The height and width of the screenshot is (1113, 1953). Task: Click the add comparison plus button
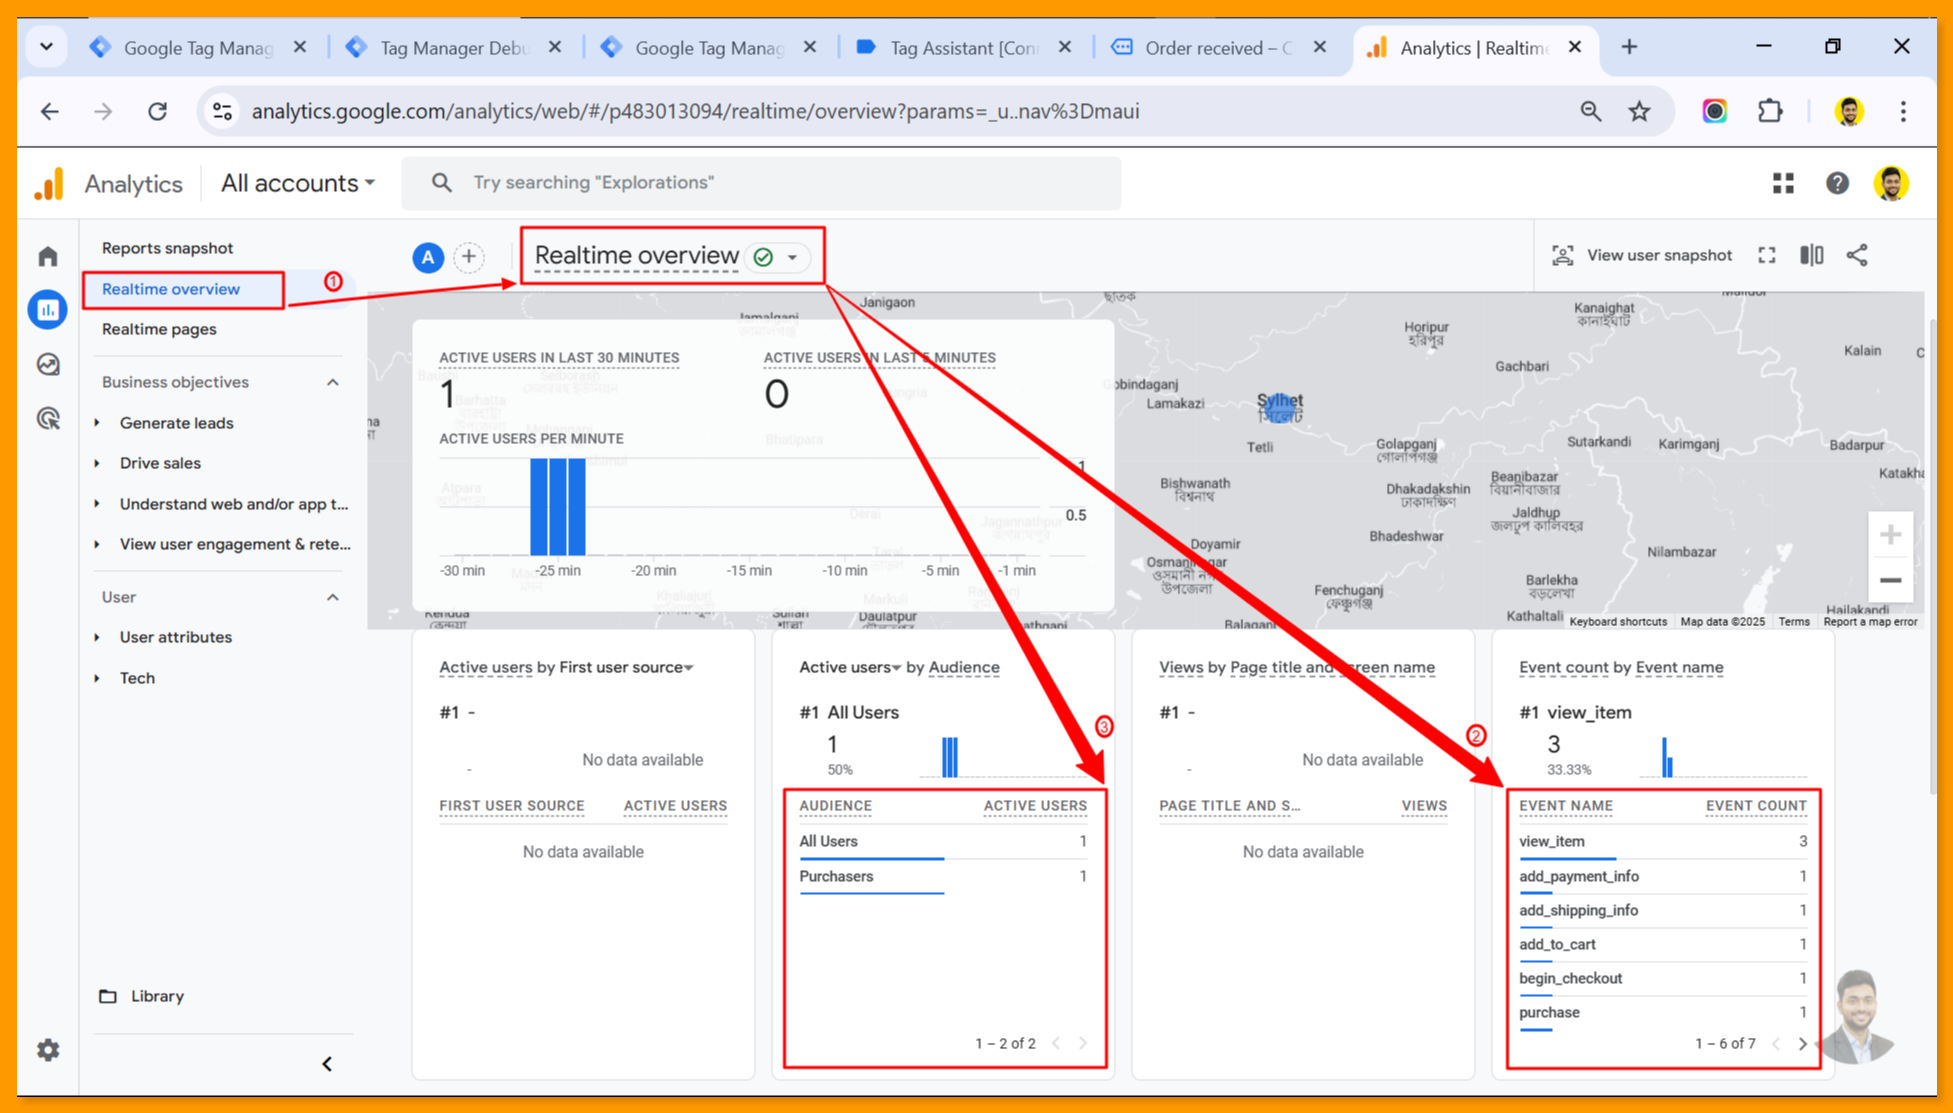point(469,257)
